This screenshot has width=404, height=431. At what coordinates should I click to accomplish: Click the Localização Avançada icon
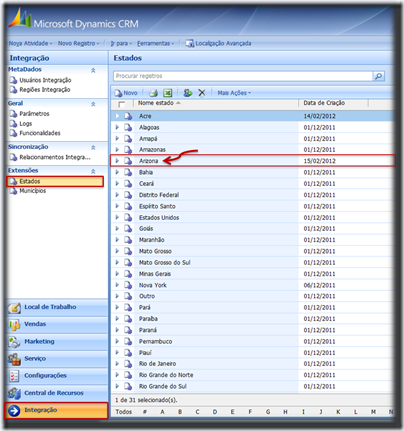click(190, 43)
